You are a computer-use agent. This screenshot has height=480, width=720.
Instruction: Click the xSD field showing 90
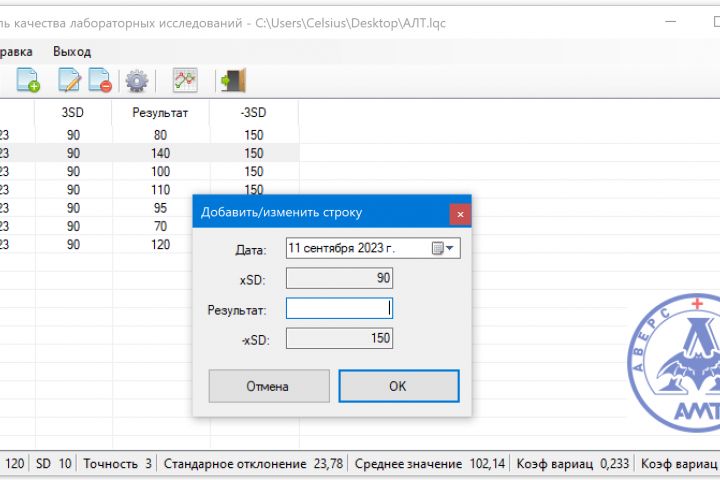tap(339, 278)
